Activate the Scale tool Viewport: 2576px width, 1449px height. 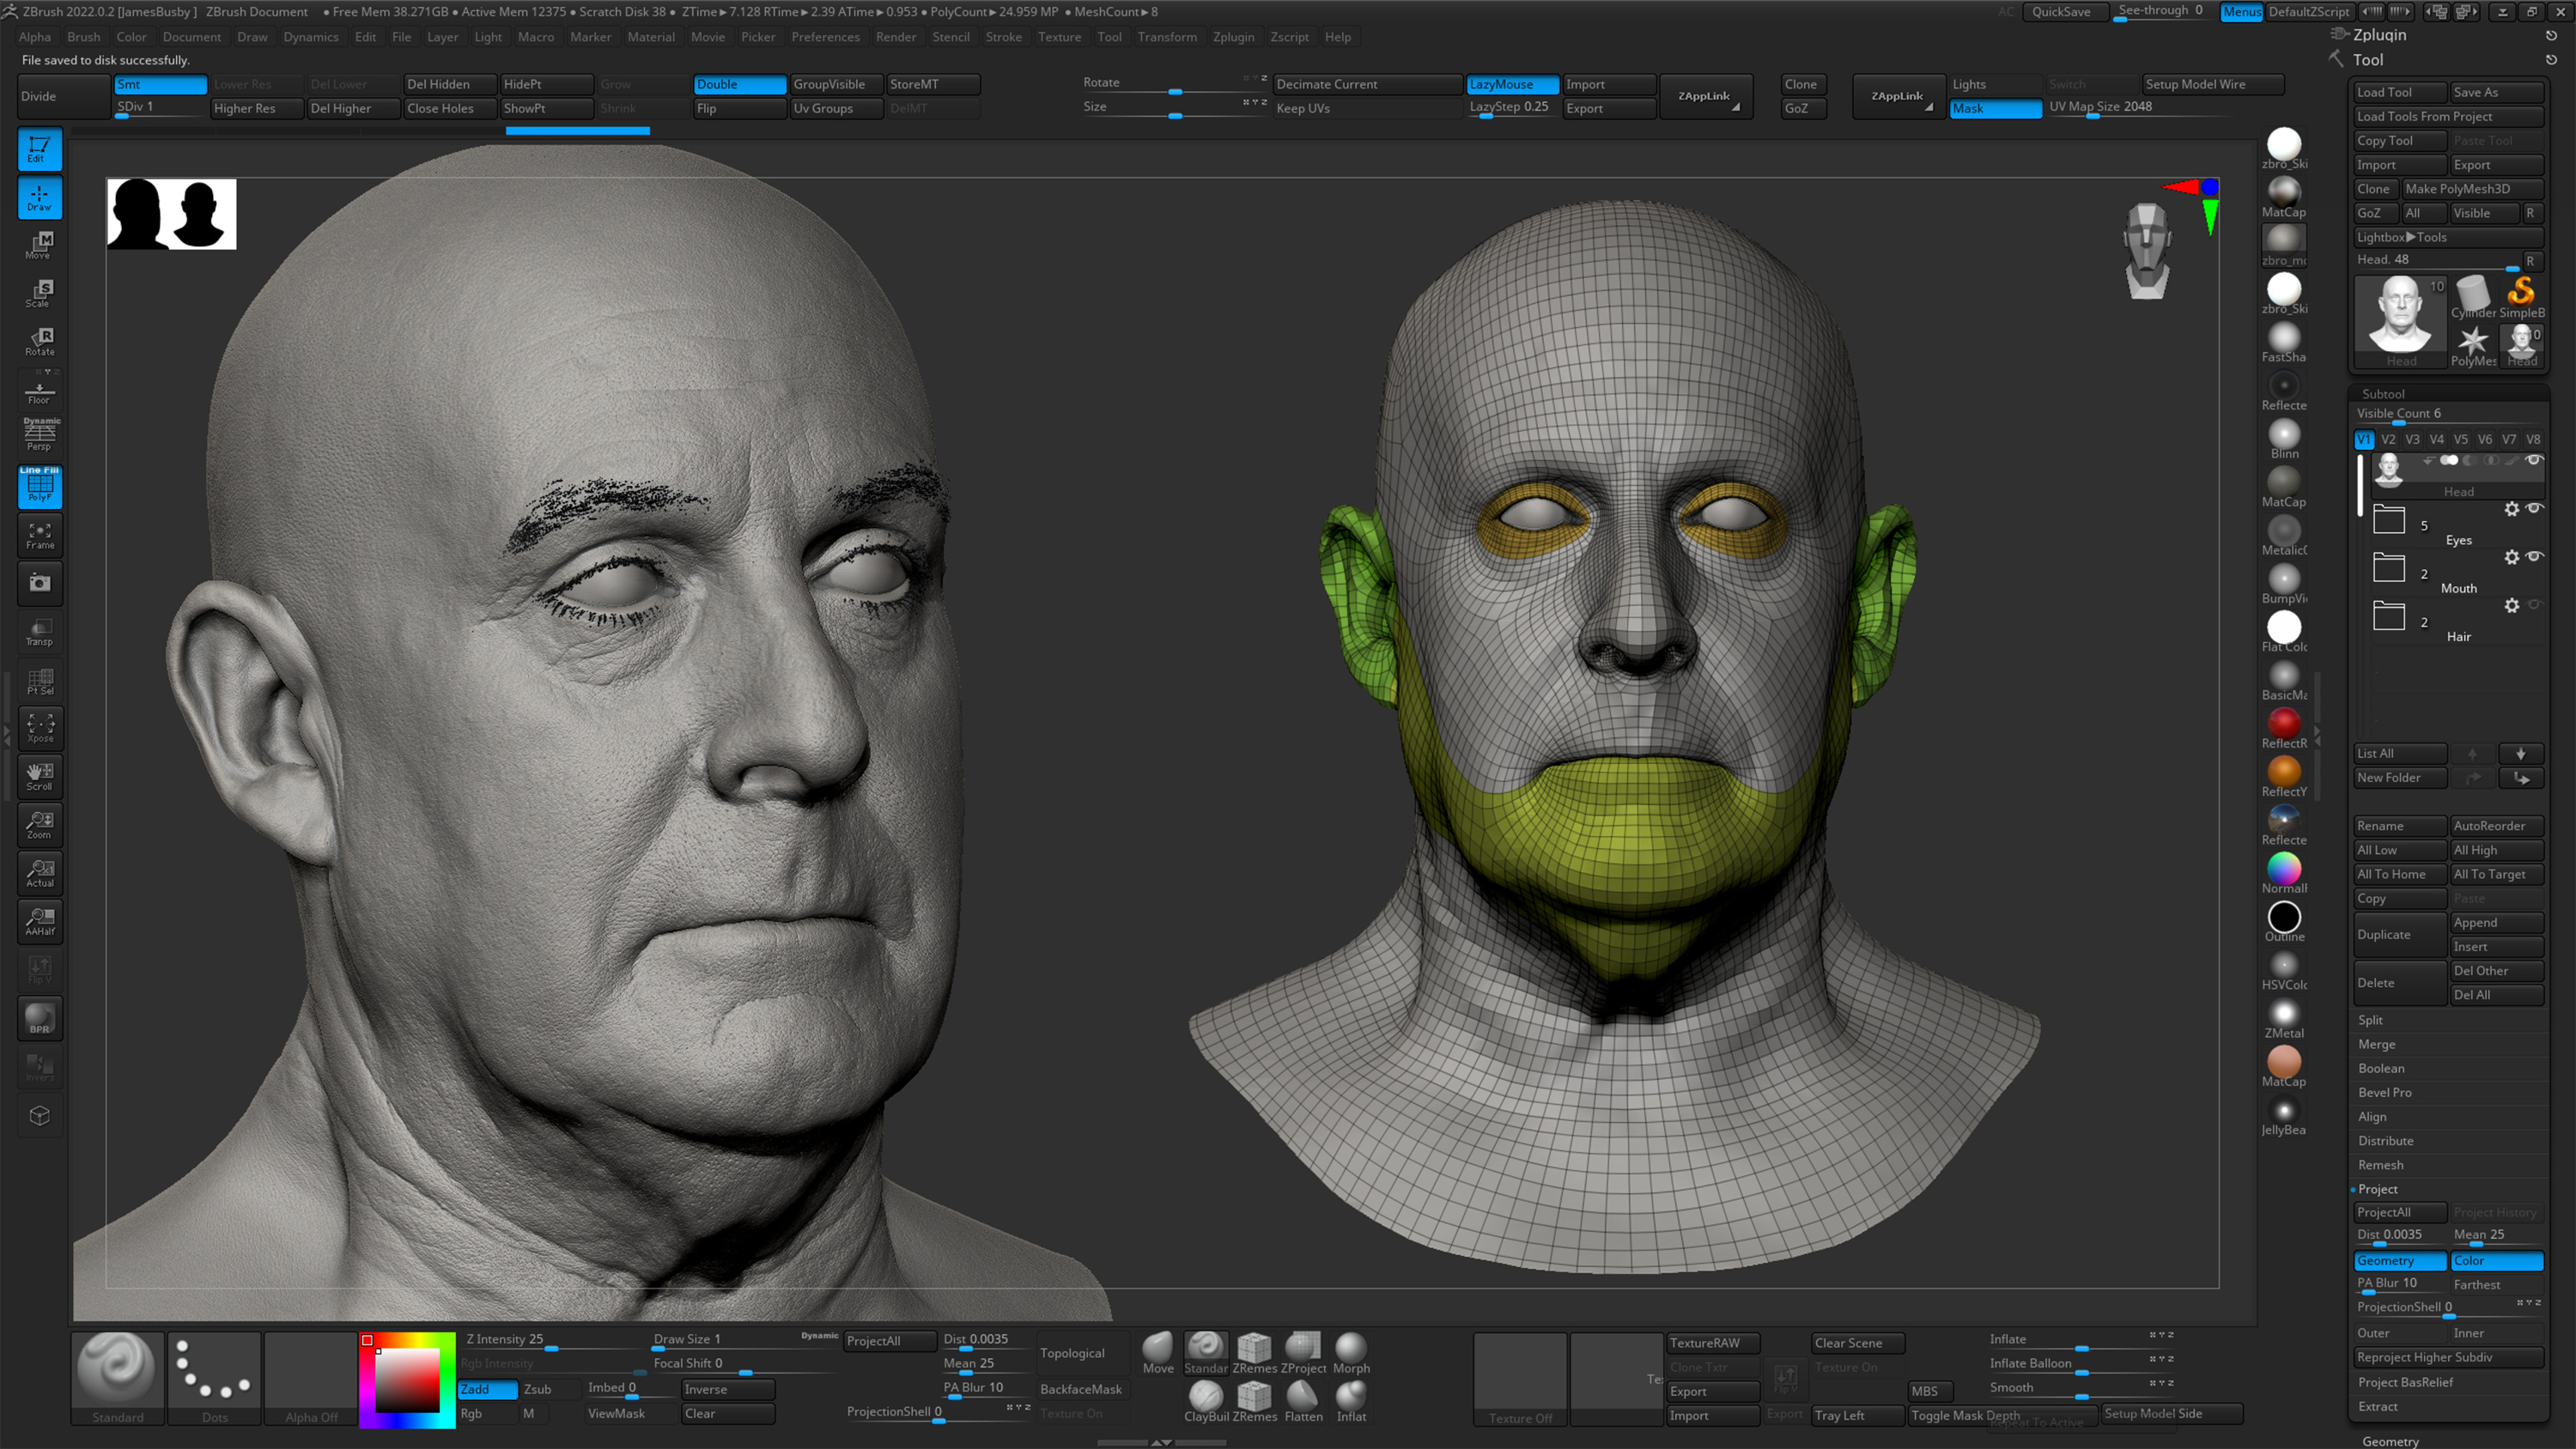(x=40, y=292)
